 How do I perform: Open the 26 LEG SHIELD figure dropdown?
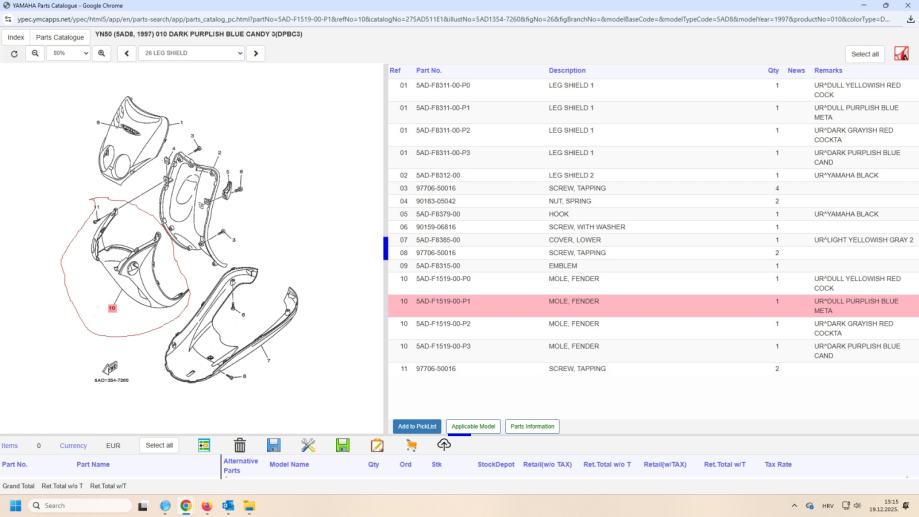(x=191, y=53)
